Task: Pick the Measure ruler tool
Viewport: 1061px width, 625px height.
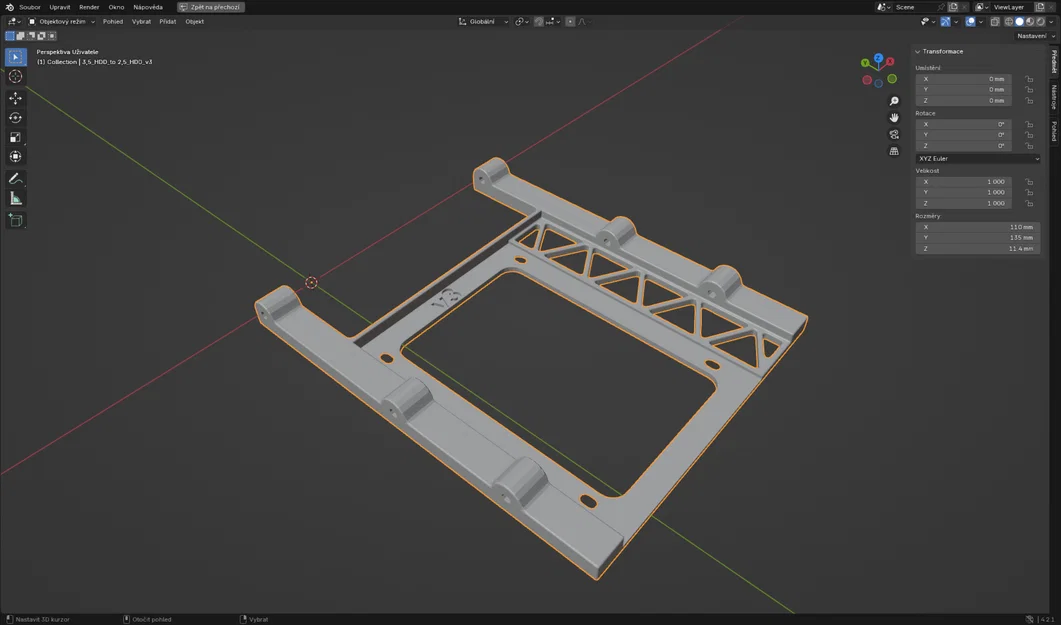Action: (16, 198)
